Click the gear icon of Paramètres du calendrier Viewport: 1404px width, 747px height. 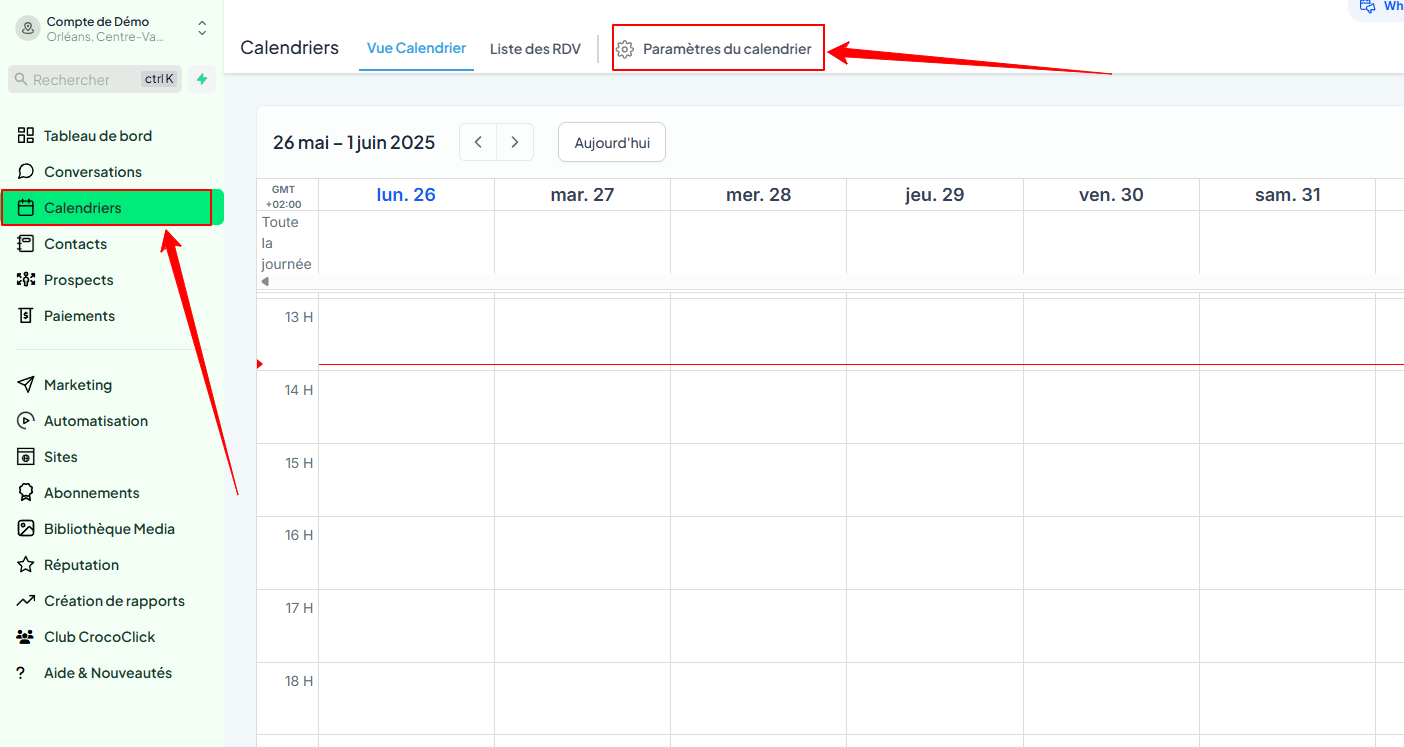tap(625, 49)
